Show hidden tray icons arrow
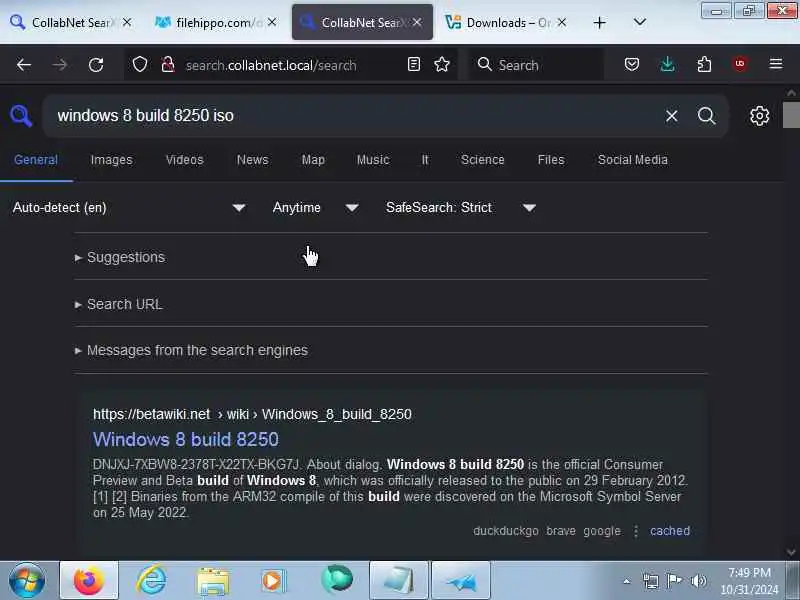This screenshot has width=800, height=600. (x=627, y=581)
